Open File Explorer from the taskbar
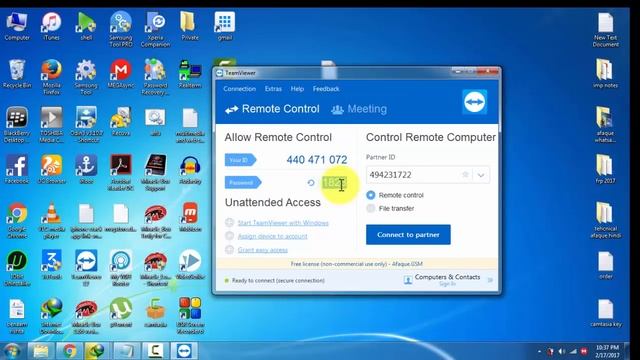Screen dimensions: 640x360 [x=41, y=351]
